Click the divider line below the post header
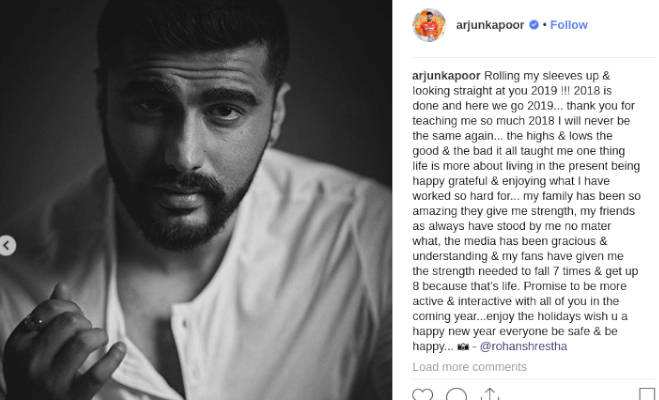The height and width of the screenshot is (400, 659). 534,58
